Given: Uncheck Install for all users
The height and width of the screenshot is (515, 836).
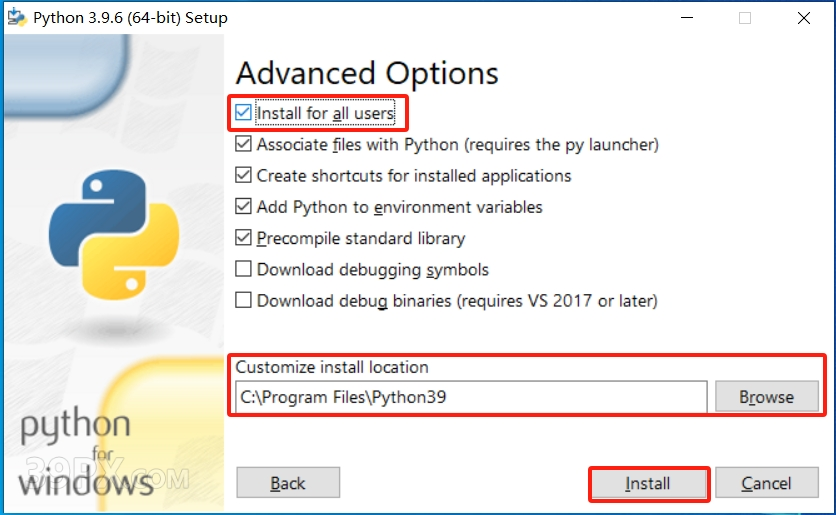Looking at the screenshot, I should [243, 112].
